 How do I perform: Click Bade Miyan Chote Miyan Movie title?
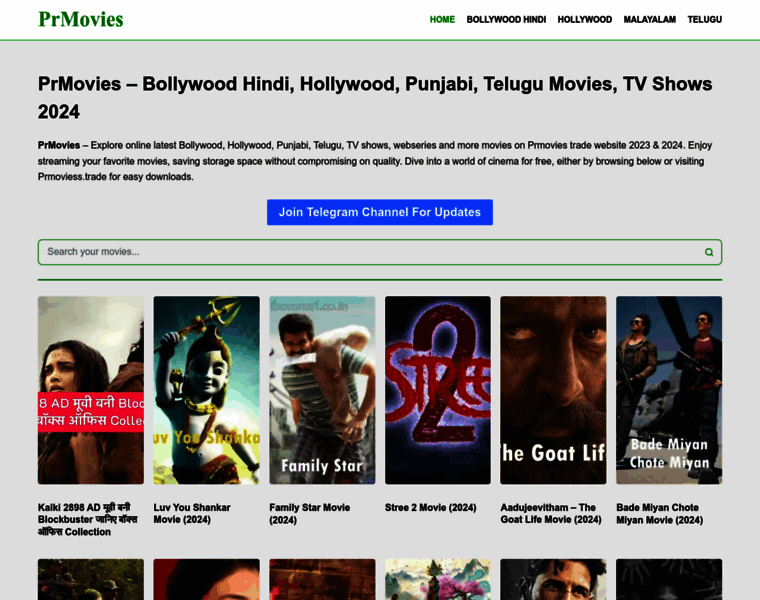point(659,513)
